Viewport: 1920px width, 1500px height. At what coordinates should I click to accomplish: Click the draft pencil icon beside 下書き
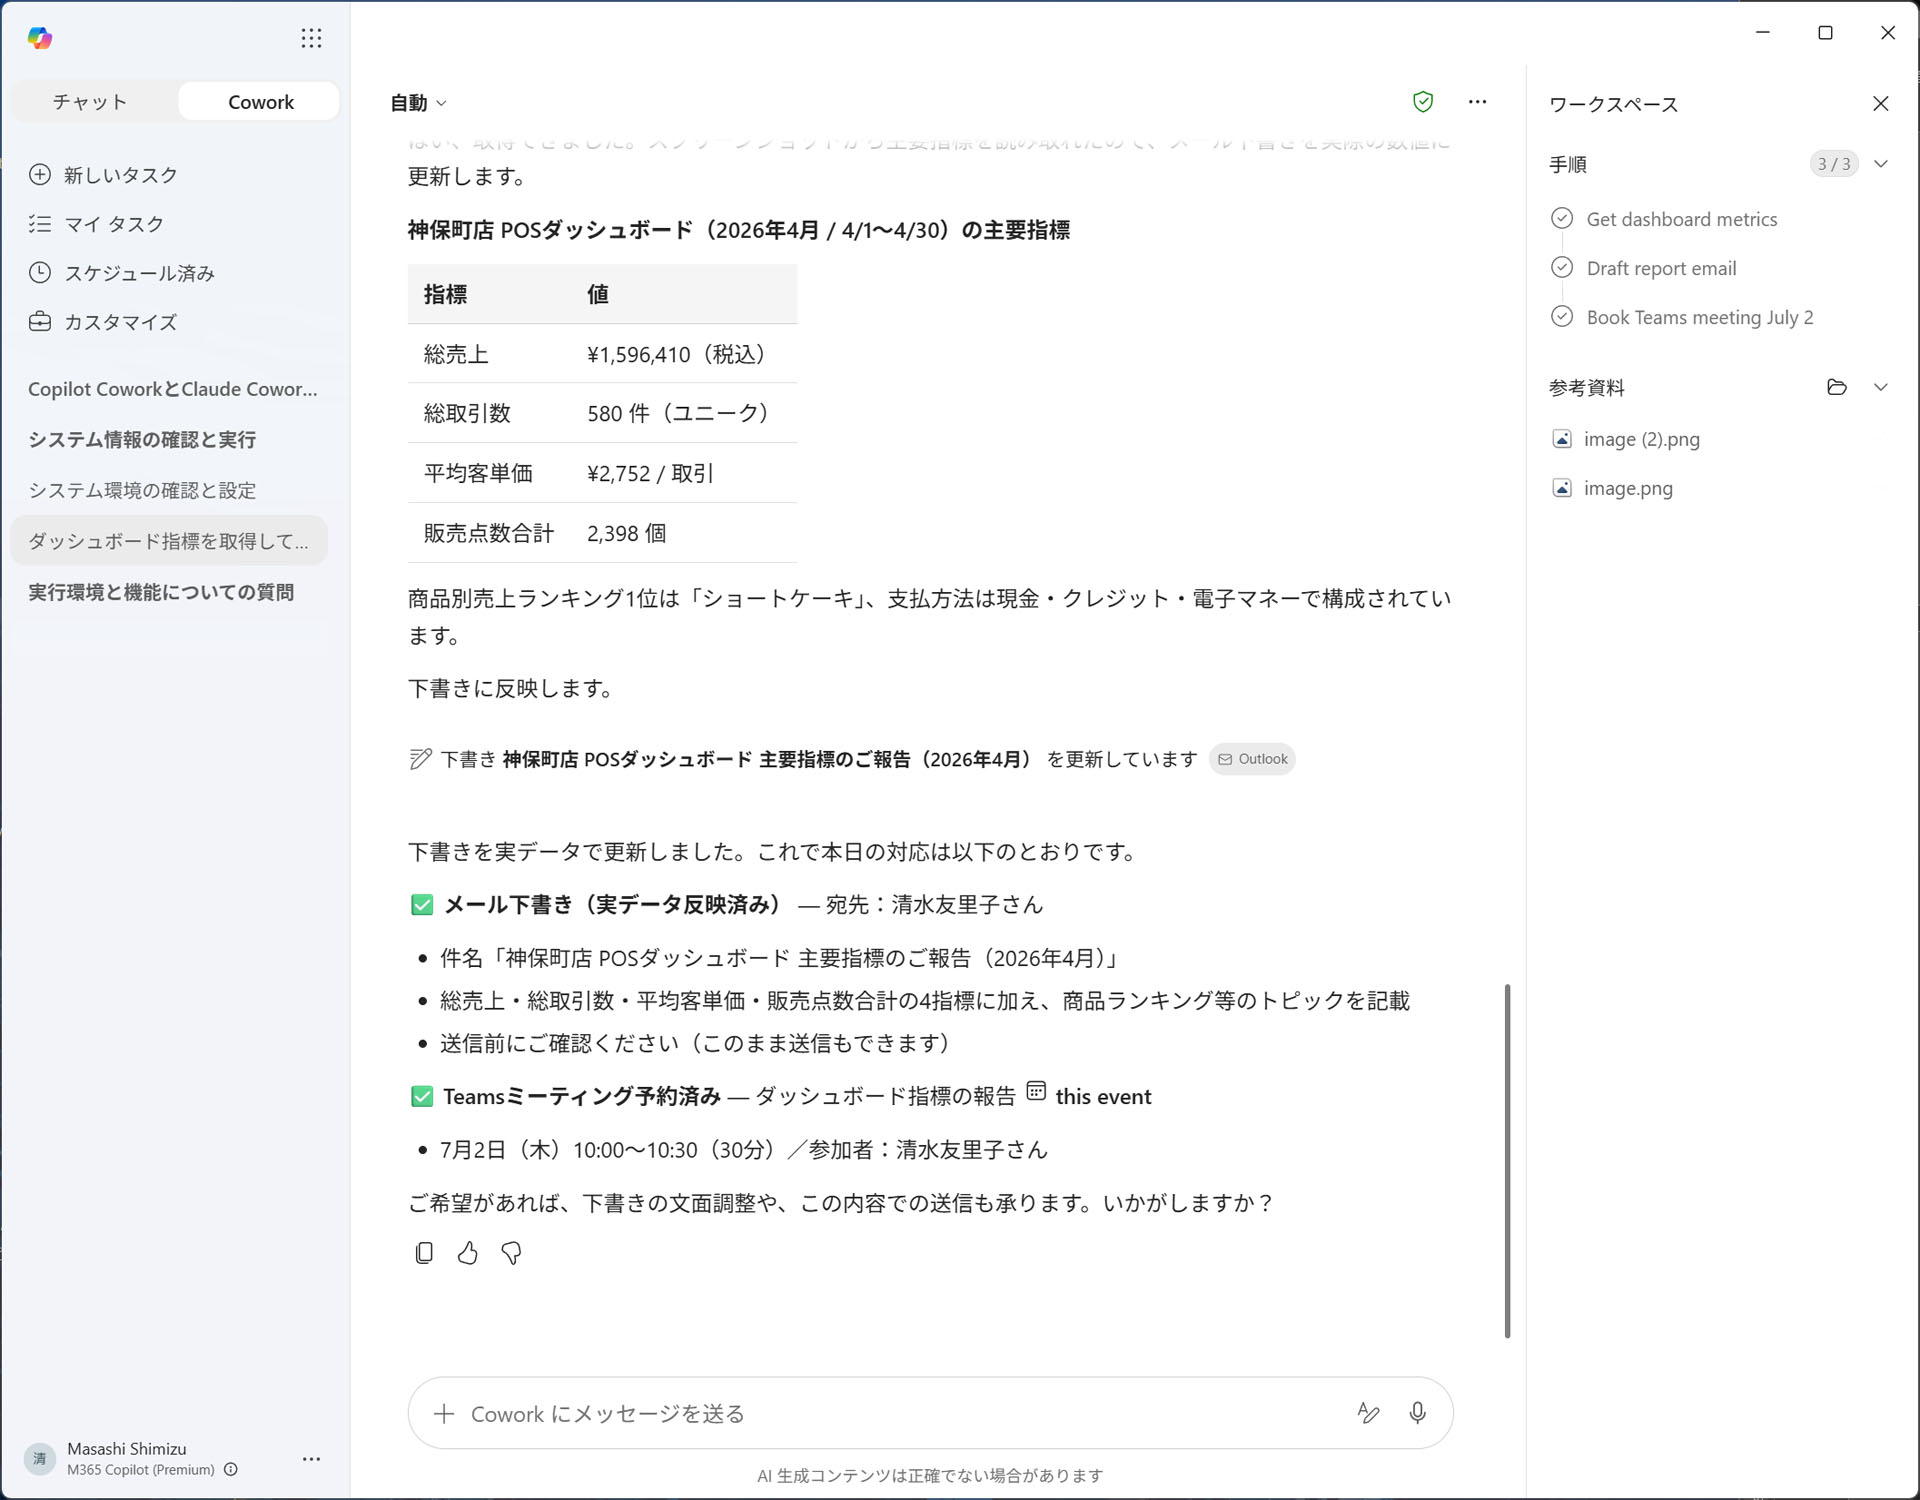click(x=420, y=759)
